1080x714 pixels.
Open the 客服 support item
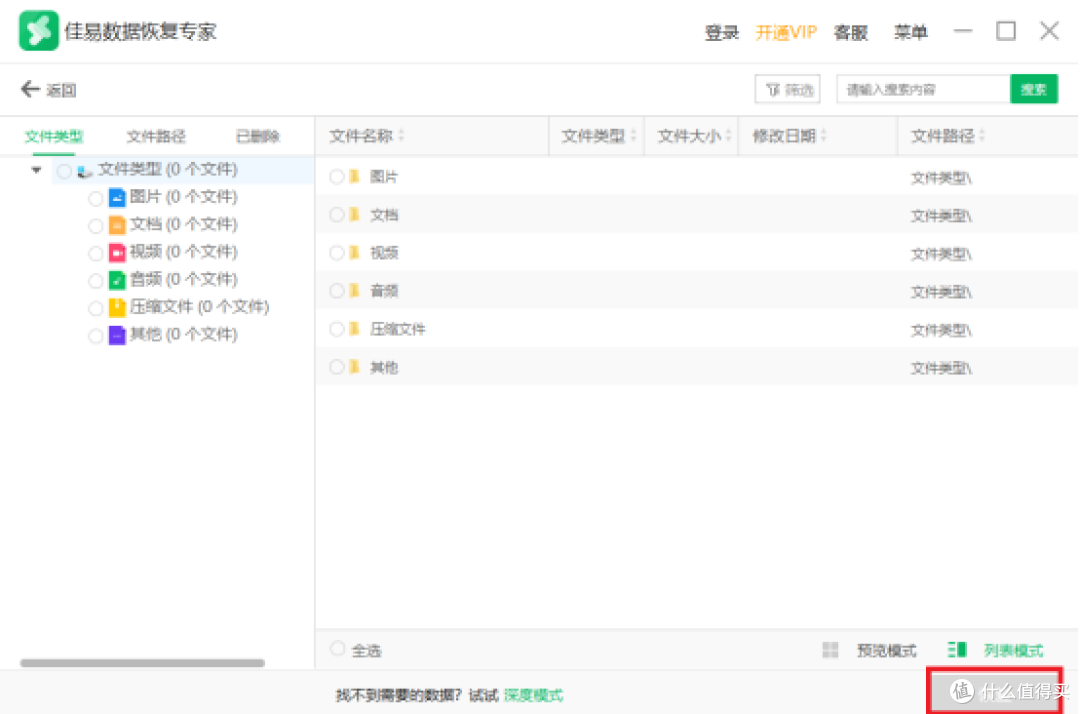pyautogui.click(x=851, y=32)
